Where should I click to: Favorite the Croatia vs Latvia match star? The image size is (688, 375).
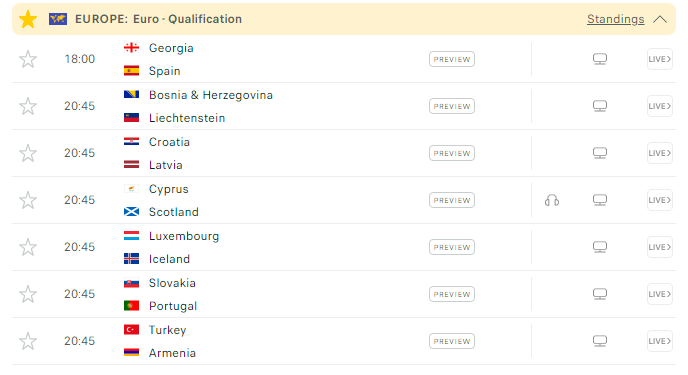[x=28, y=153]
